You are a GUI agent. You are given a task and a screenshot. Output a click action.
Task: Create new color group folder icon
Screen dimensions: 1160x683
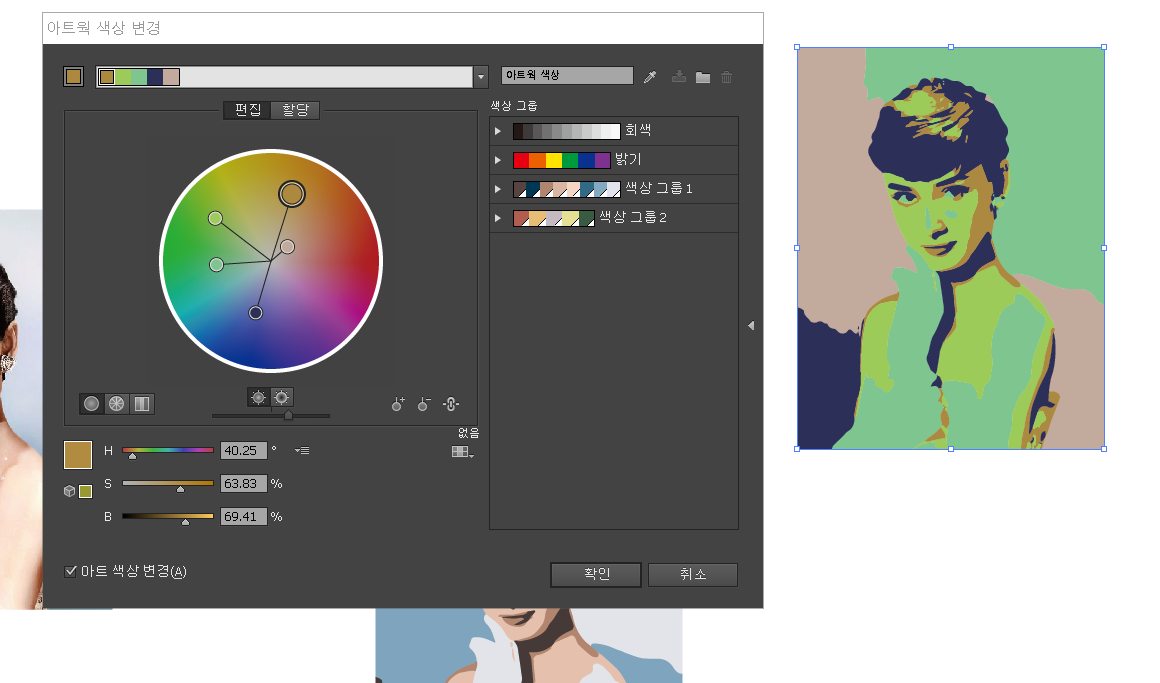[x=703, y=77]
